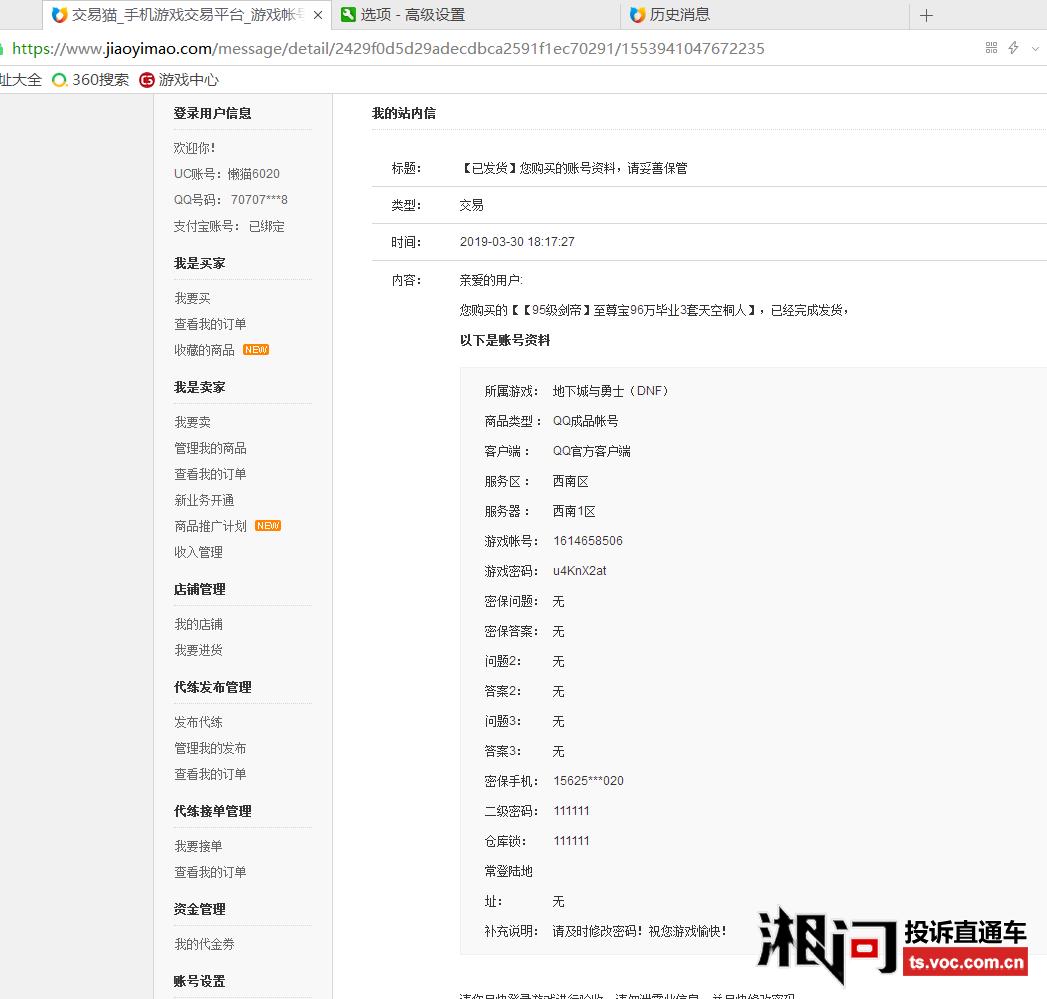Close the 交易猫 tab
Image resolution: width=1047 pixels, height=999 pixels.
pos(318,15)
